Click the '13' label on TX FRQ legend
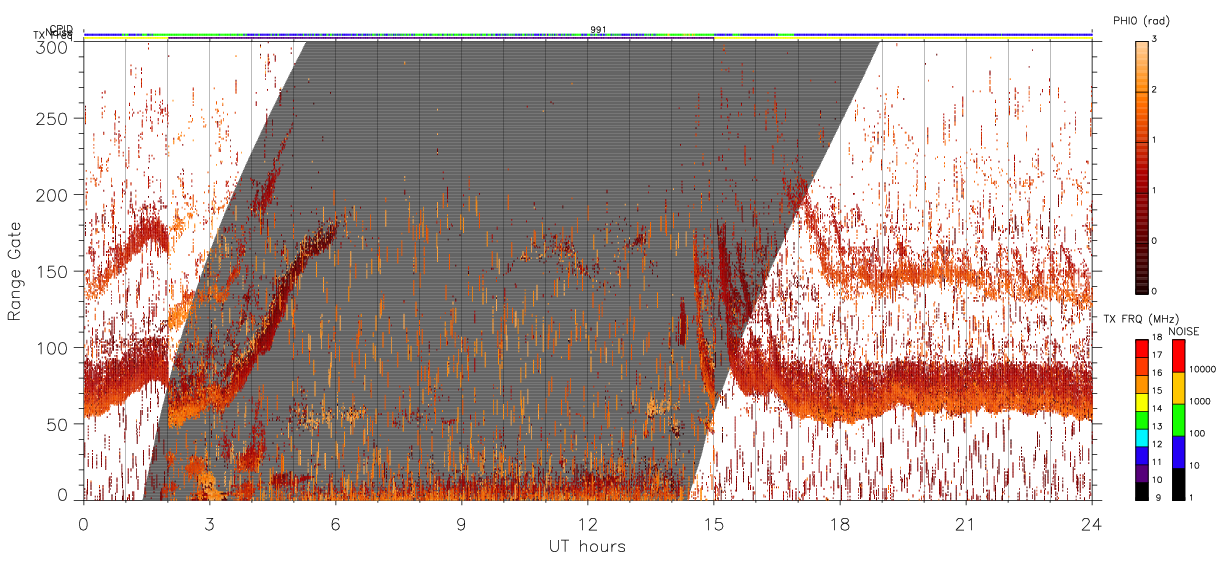This screenshot has width=1228, height=567. (x=1157, y=427)
